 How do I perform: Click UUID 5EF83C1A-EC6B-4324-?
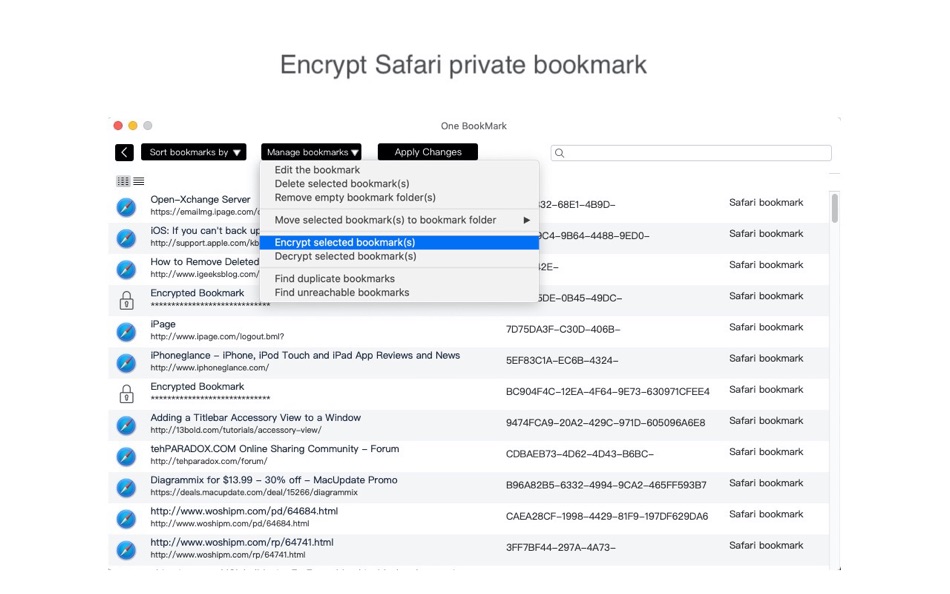pos(562,361)
